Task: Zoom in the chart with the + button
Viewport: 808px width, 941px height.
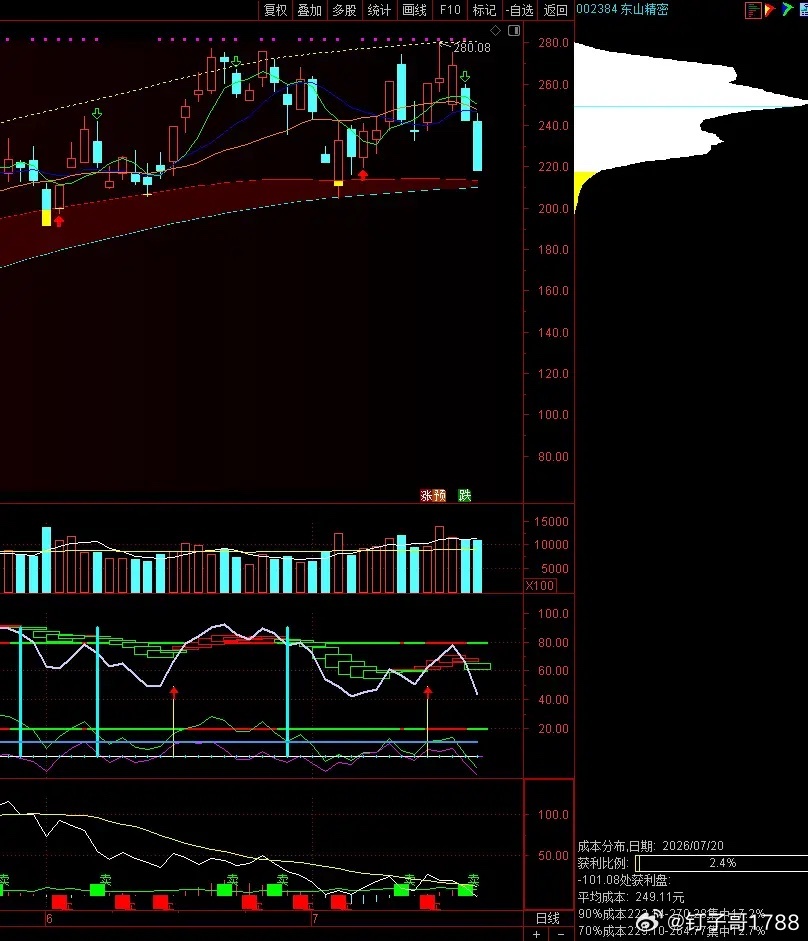Action: point(537,934)
